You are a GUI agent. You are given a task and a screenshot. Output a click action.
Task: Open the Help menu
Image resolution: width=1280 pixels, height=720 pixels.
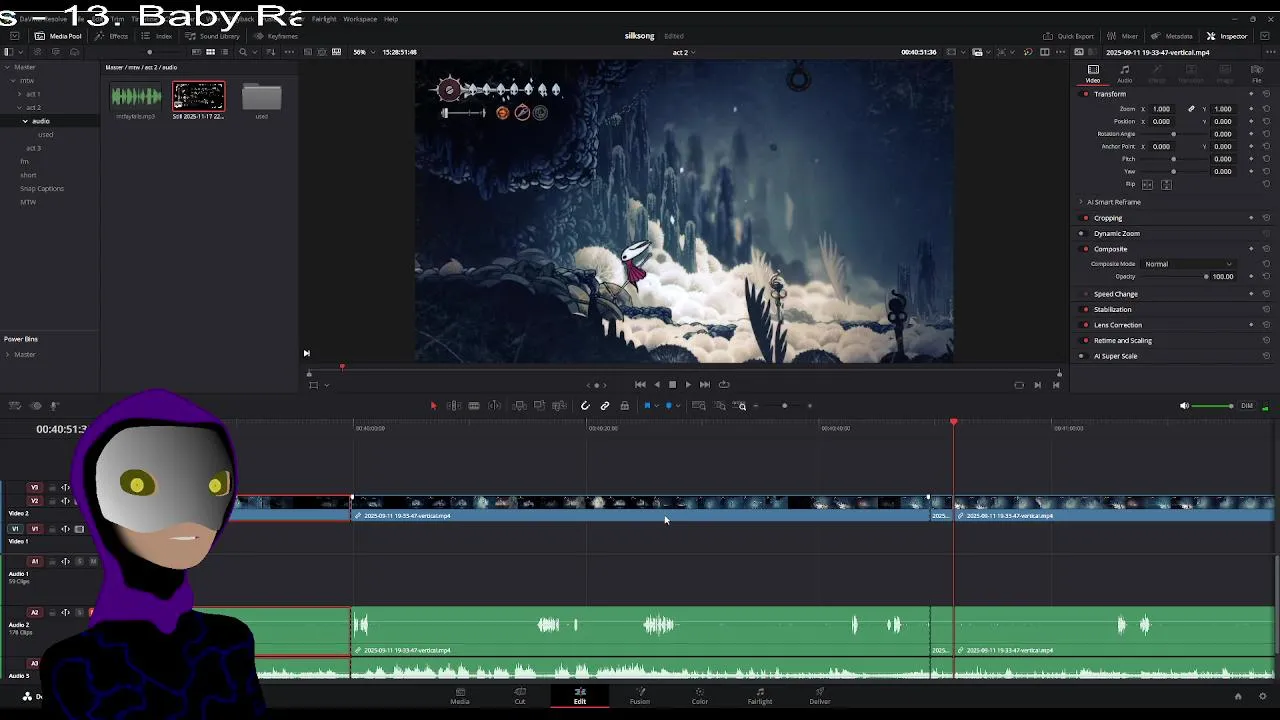point(391,19)
